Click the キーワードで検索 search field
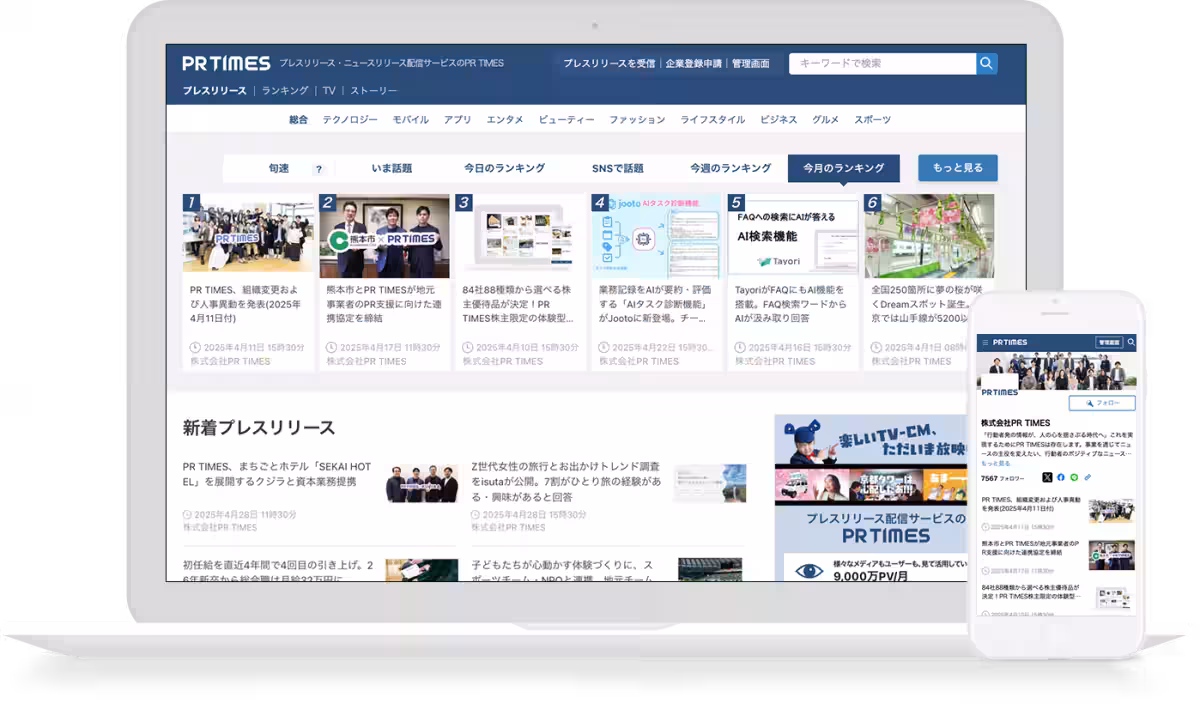Screen dimensions: 1200x704 pyautogui.click(x=881, y=64)
